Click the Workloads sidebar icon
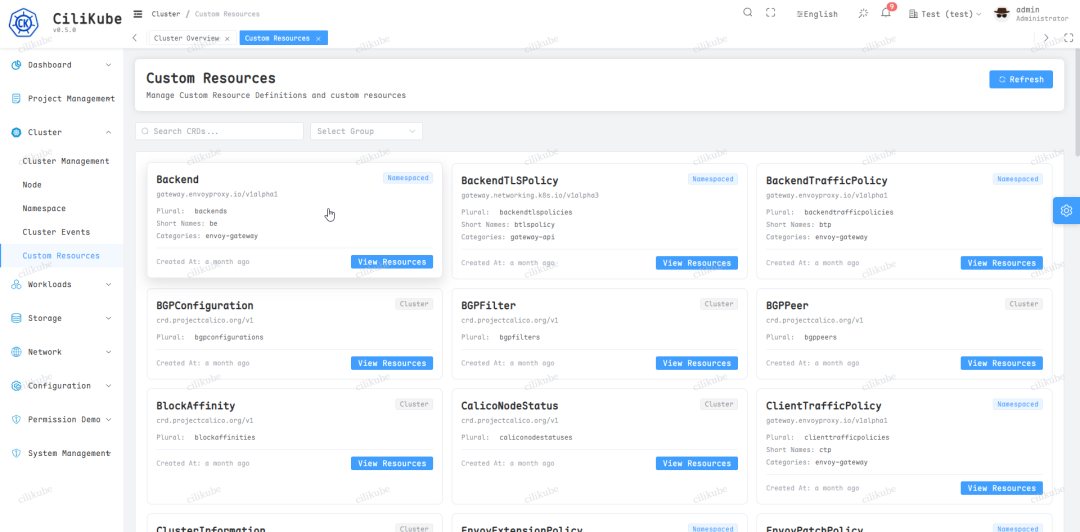 coord(17,285)
